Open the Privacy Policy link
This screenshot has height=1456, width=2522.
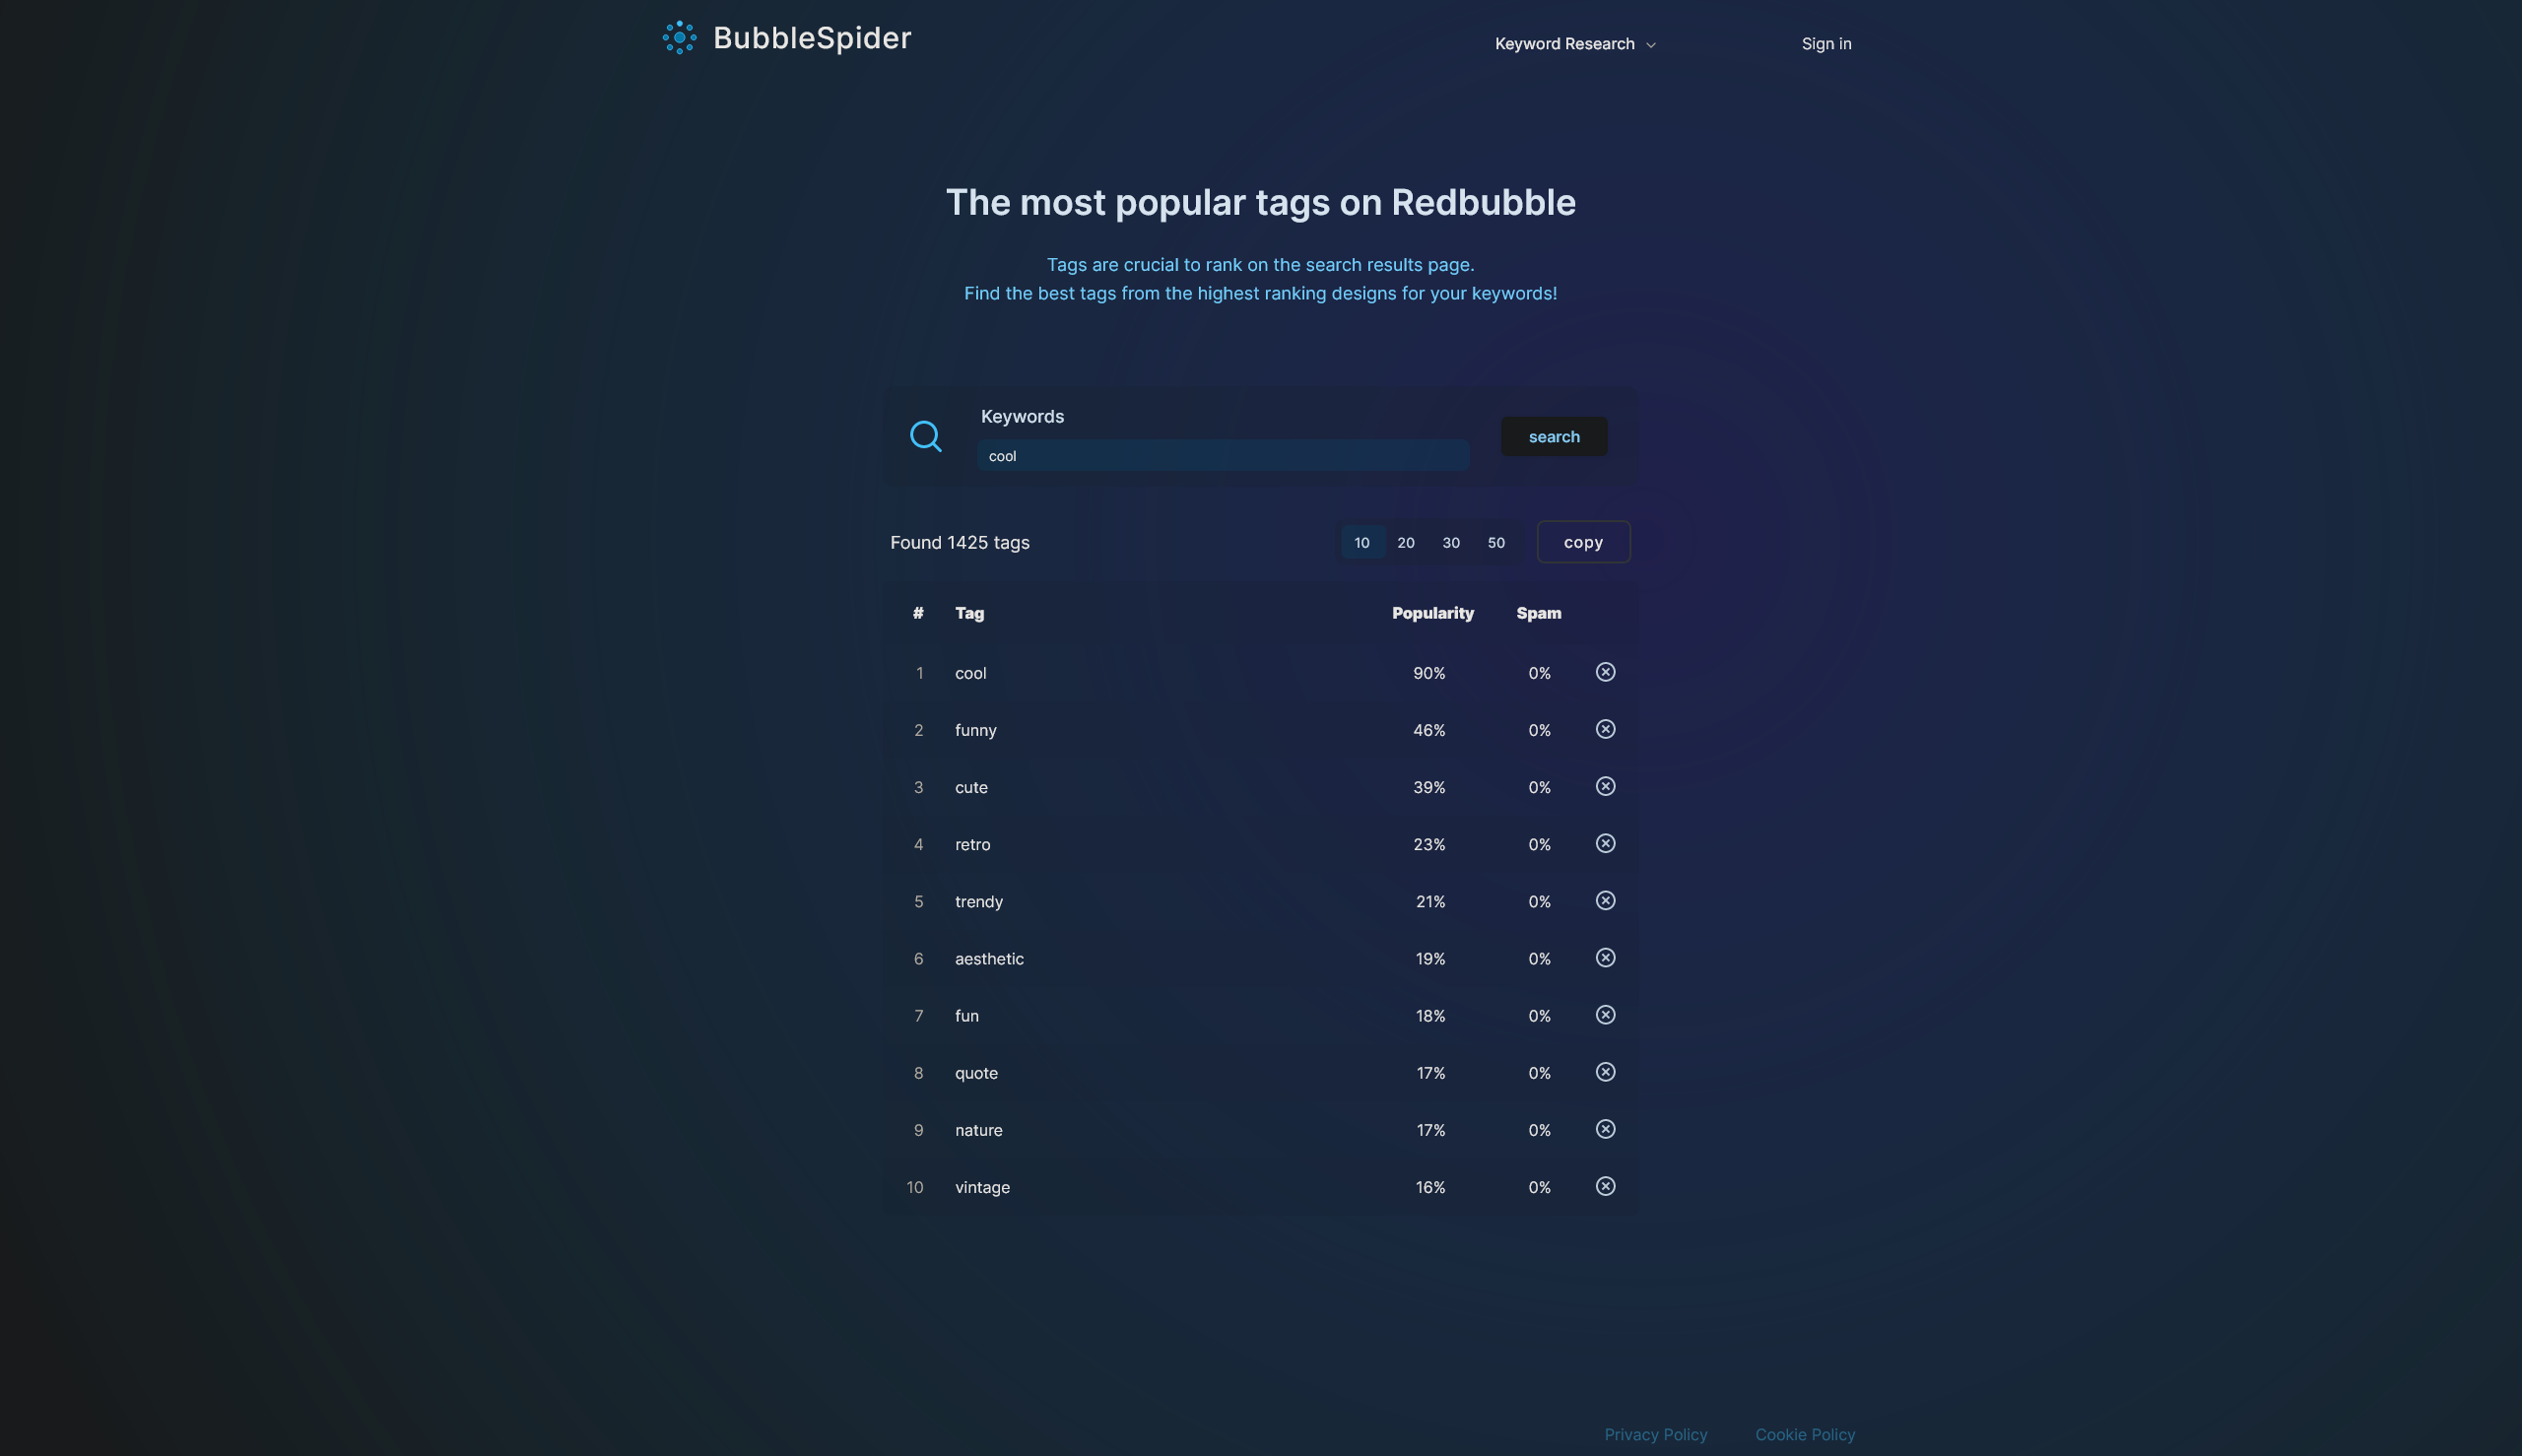click(x=1655, y=1433)
